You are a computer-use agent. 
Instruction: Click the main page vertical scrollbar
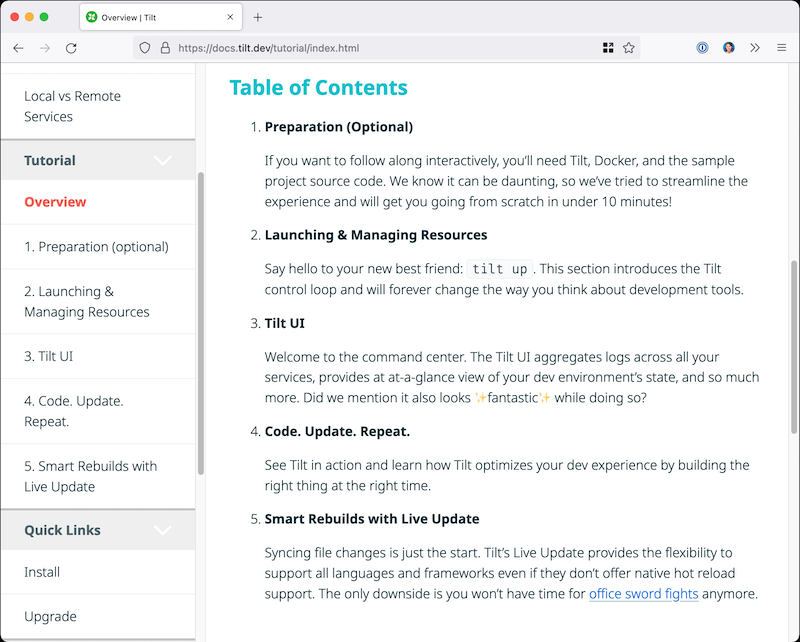(794, 347)
